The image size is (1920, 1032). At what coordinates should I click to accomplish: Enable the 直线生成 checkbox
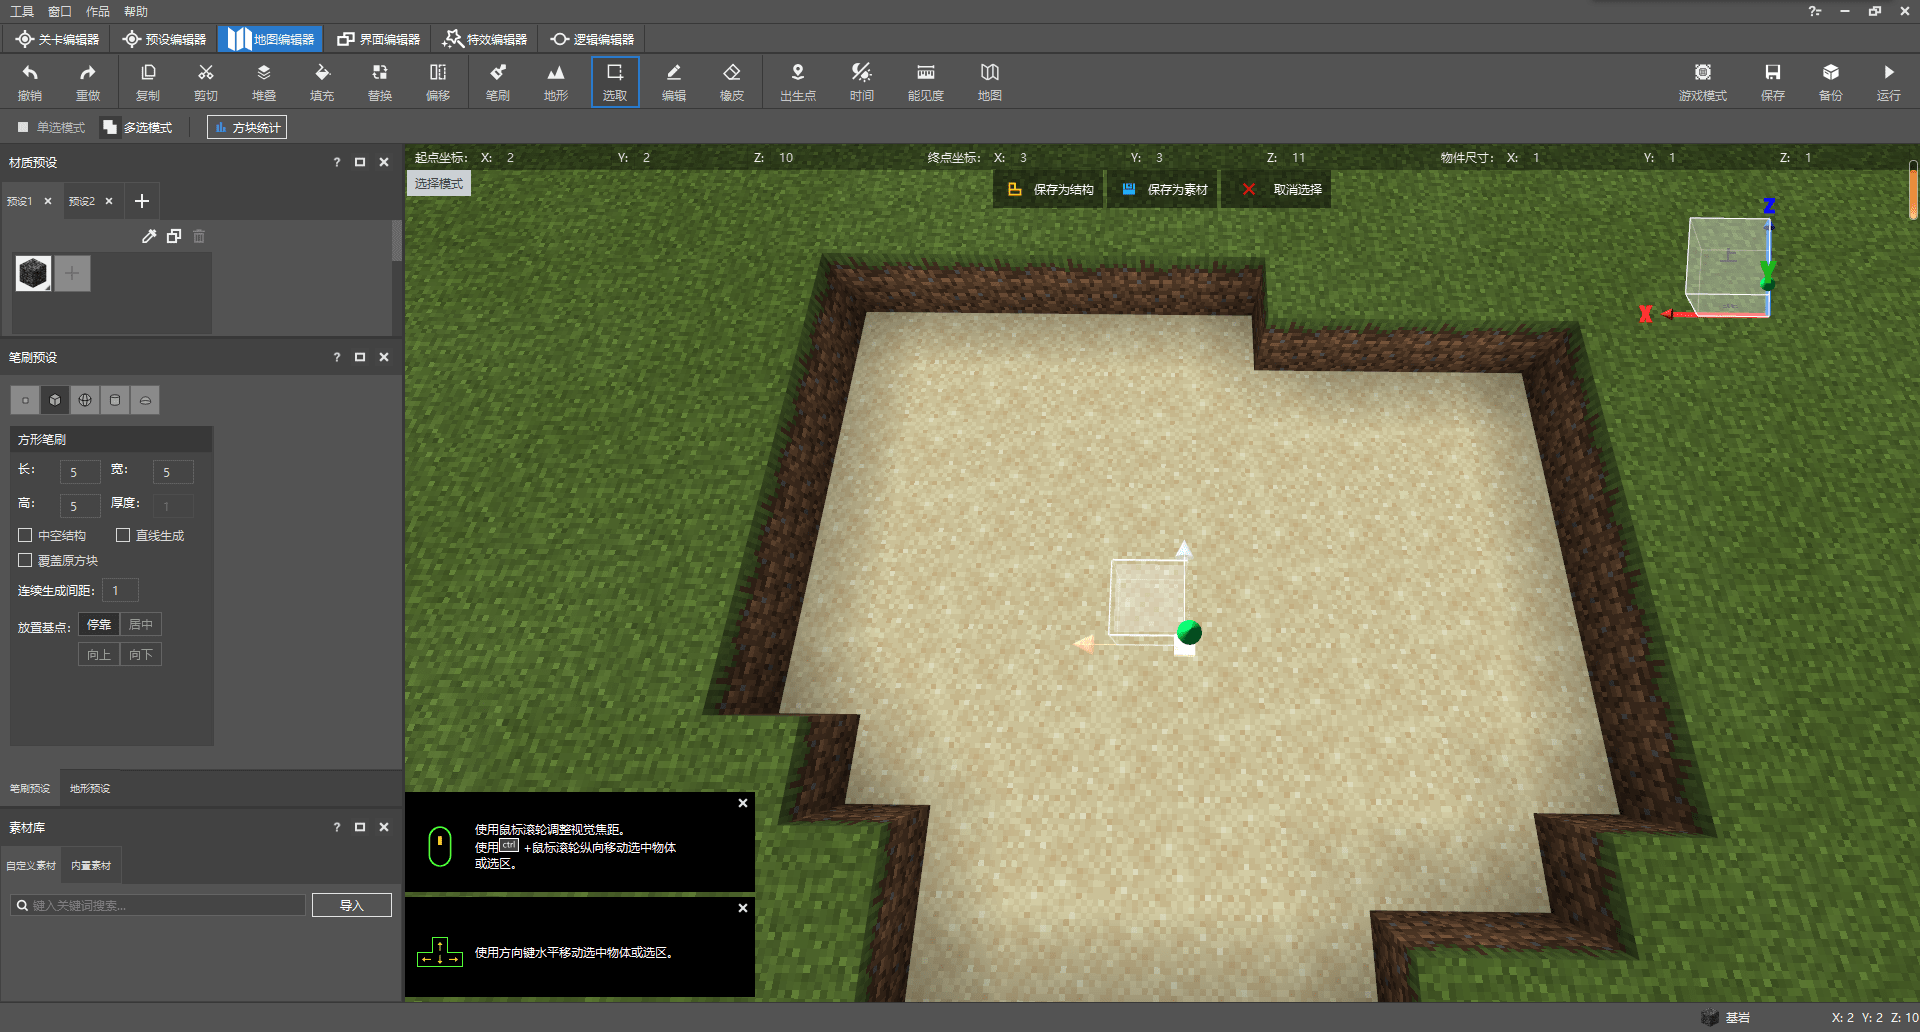point(123,535)
